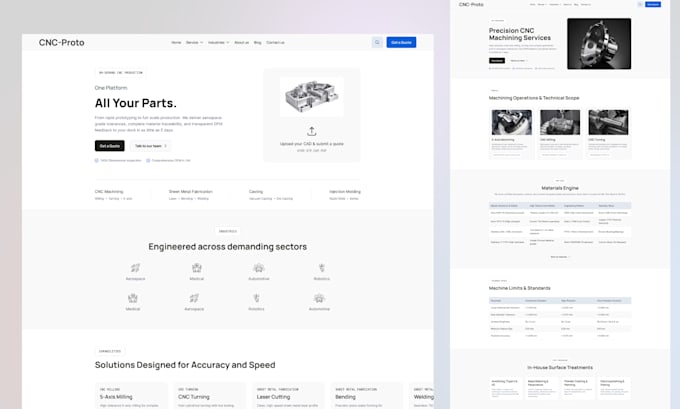Click the 'Engineered across demanding sectors' heading

pos(228,247)
